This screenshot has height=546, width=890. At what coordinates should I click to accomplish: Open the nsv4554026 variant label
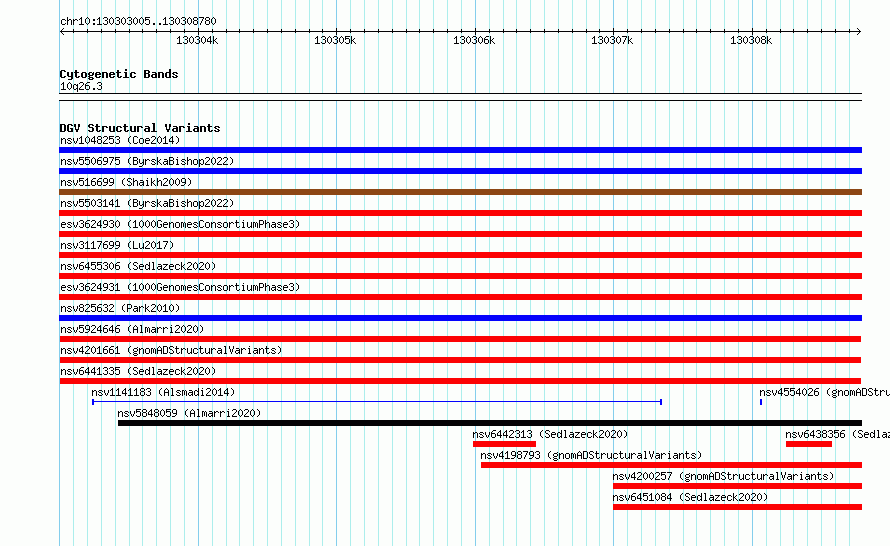(824, 392)
